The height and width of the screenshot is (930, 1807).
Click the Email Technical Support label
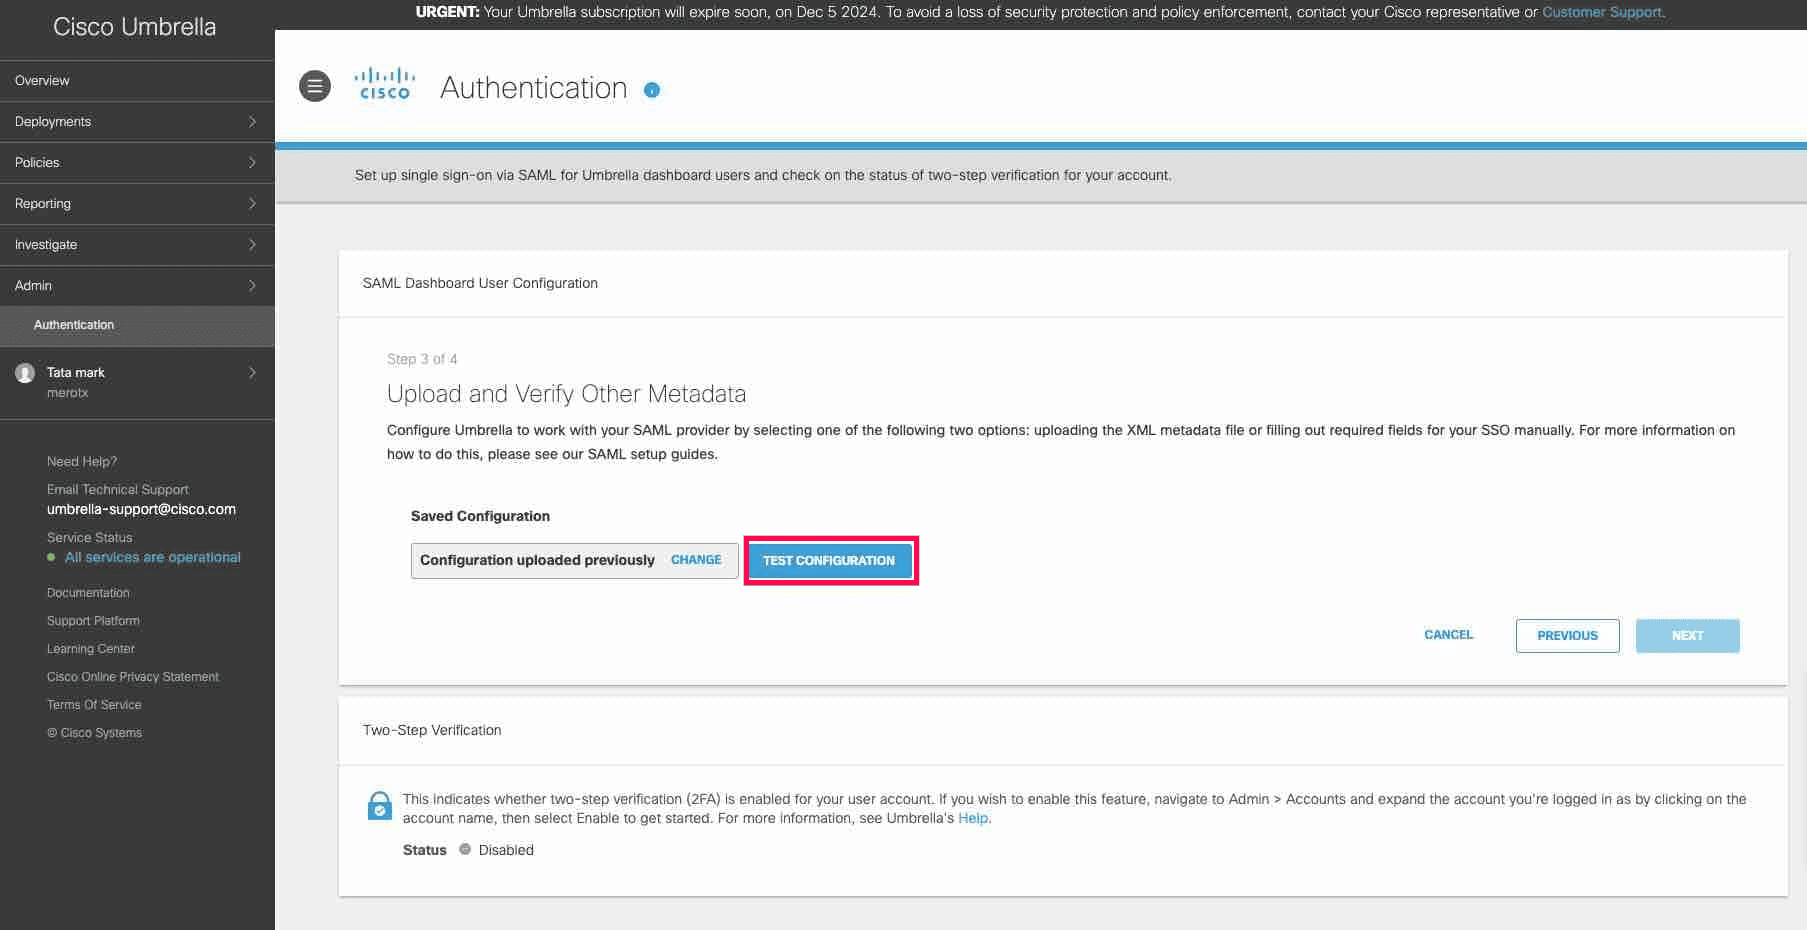[x=118, y=489]
